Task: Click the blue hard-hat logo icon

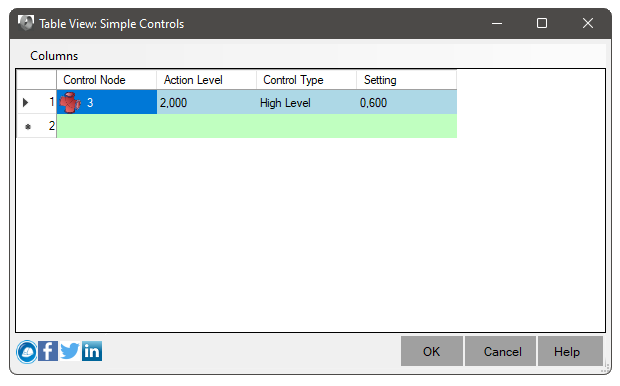Action: [x=27, y=352]
